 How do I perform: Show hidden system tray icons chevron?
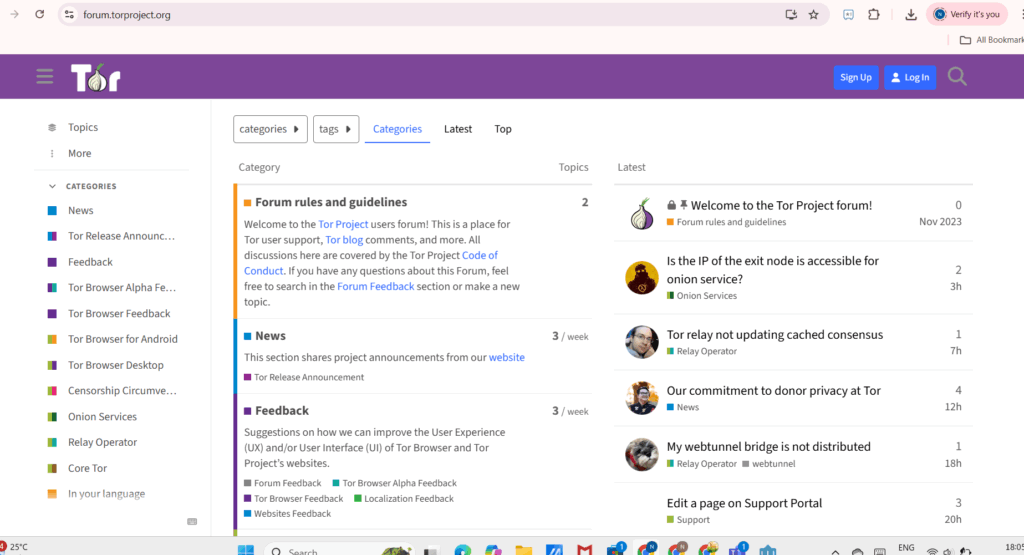(835, 551)
